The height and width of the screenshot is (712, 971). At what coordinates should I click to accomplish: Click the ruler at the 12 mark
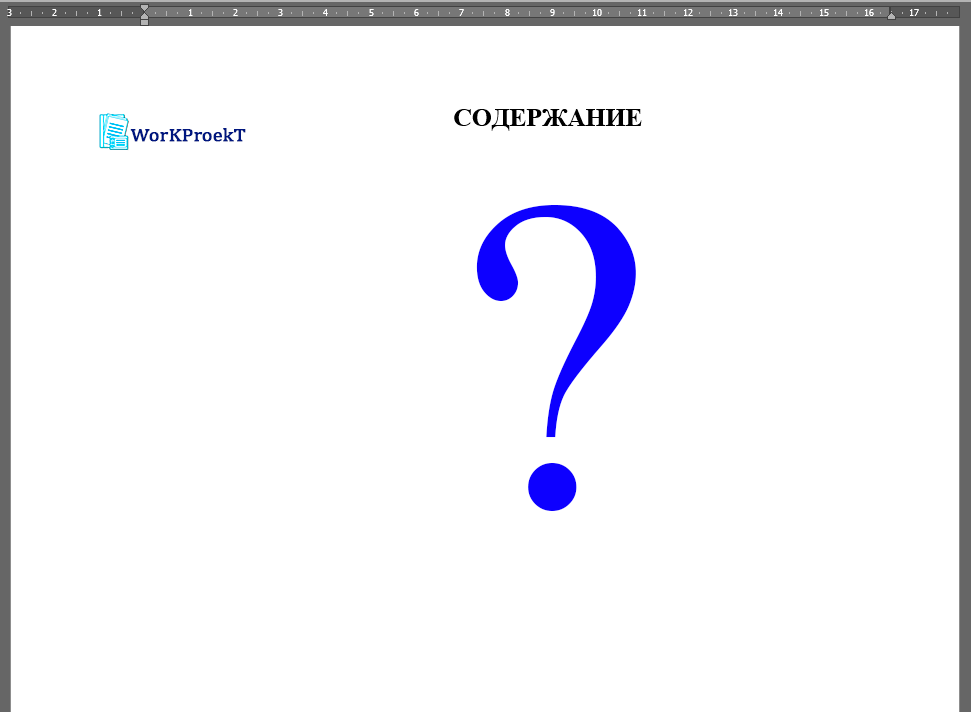coord(688,13)
